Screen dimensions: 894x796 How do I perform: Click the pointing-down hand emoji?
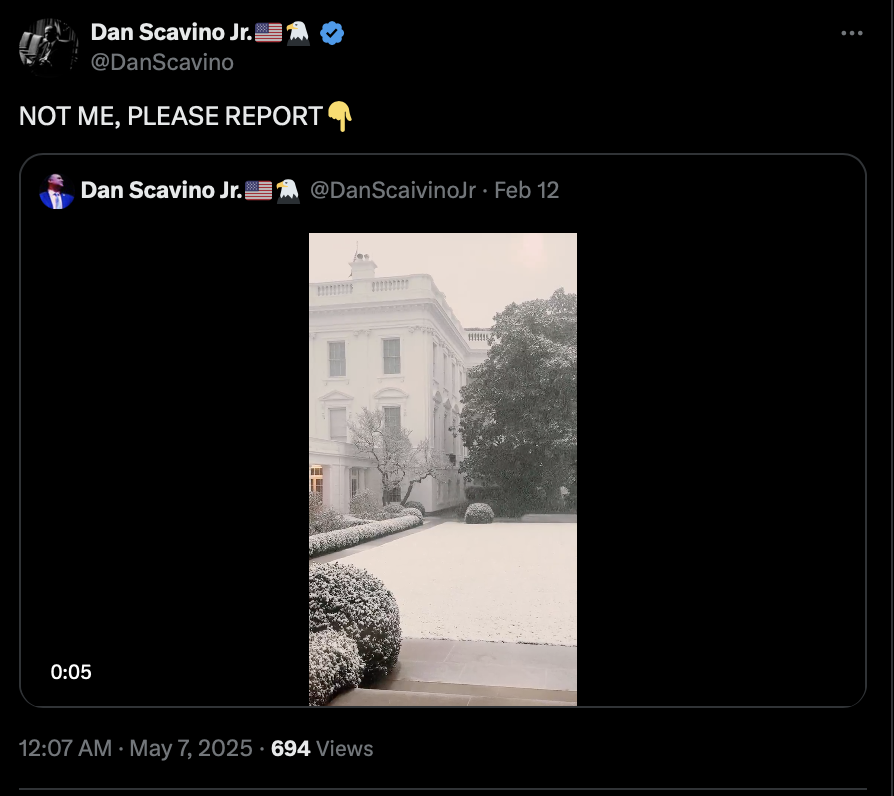(340, 116)
